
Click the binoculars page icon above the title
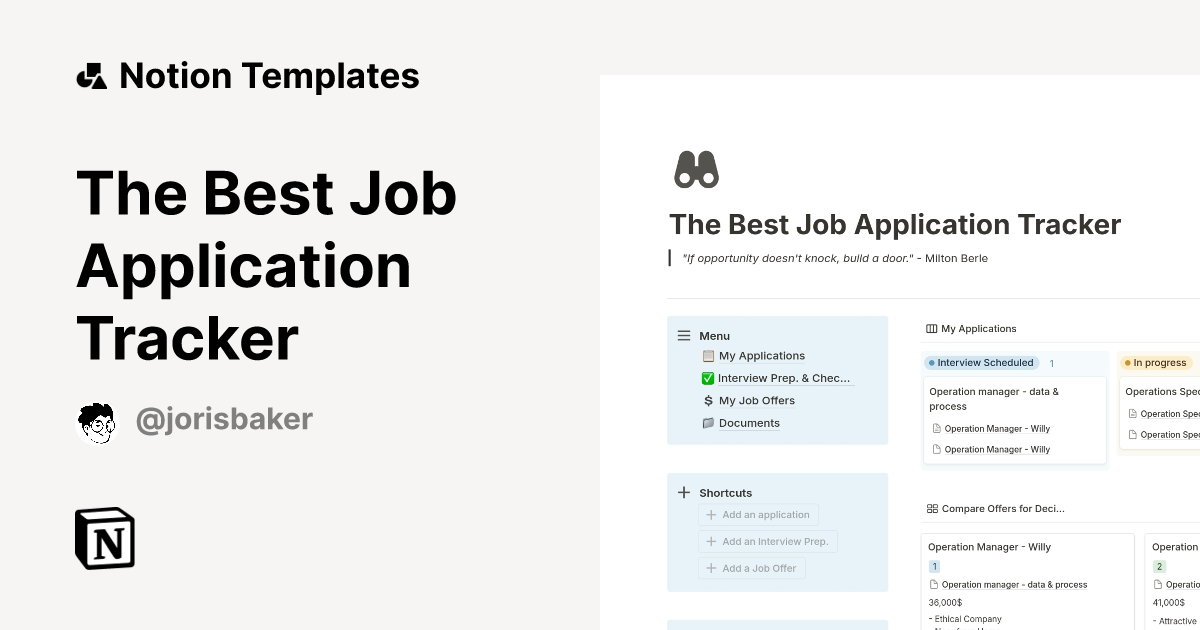pos(696,168)
